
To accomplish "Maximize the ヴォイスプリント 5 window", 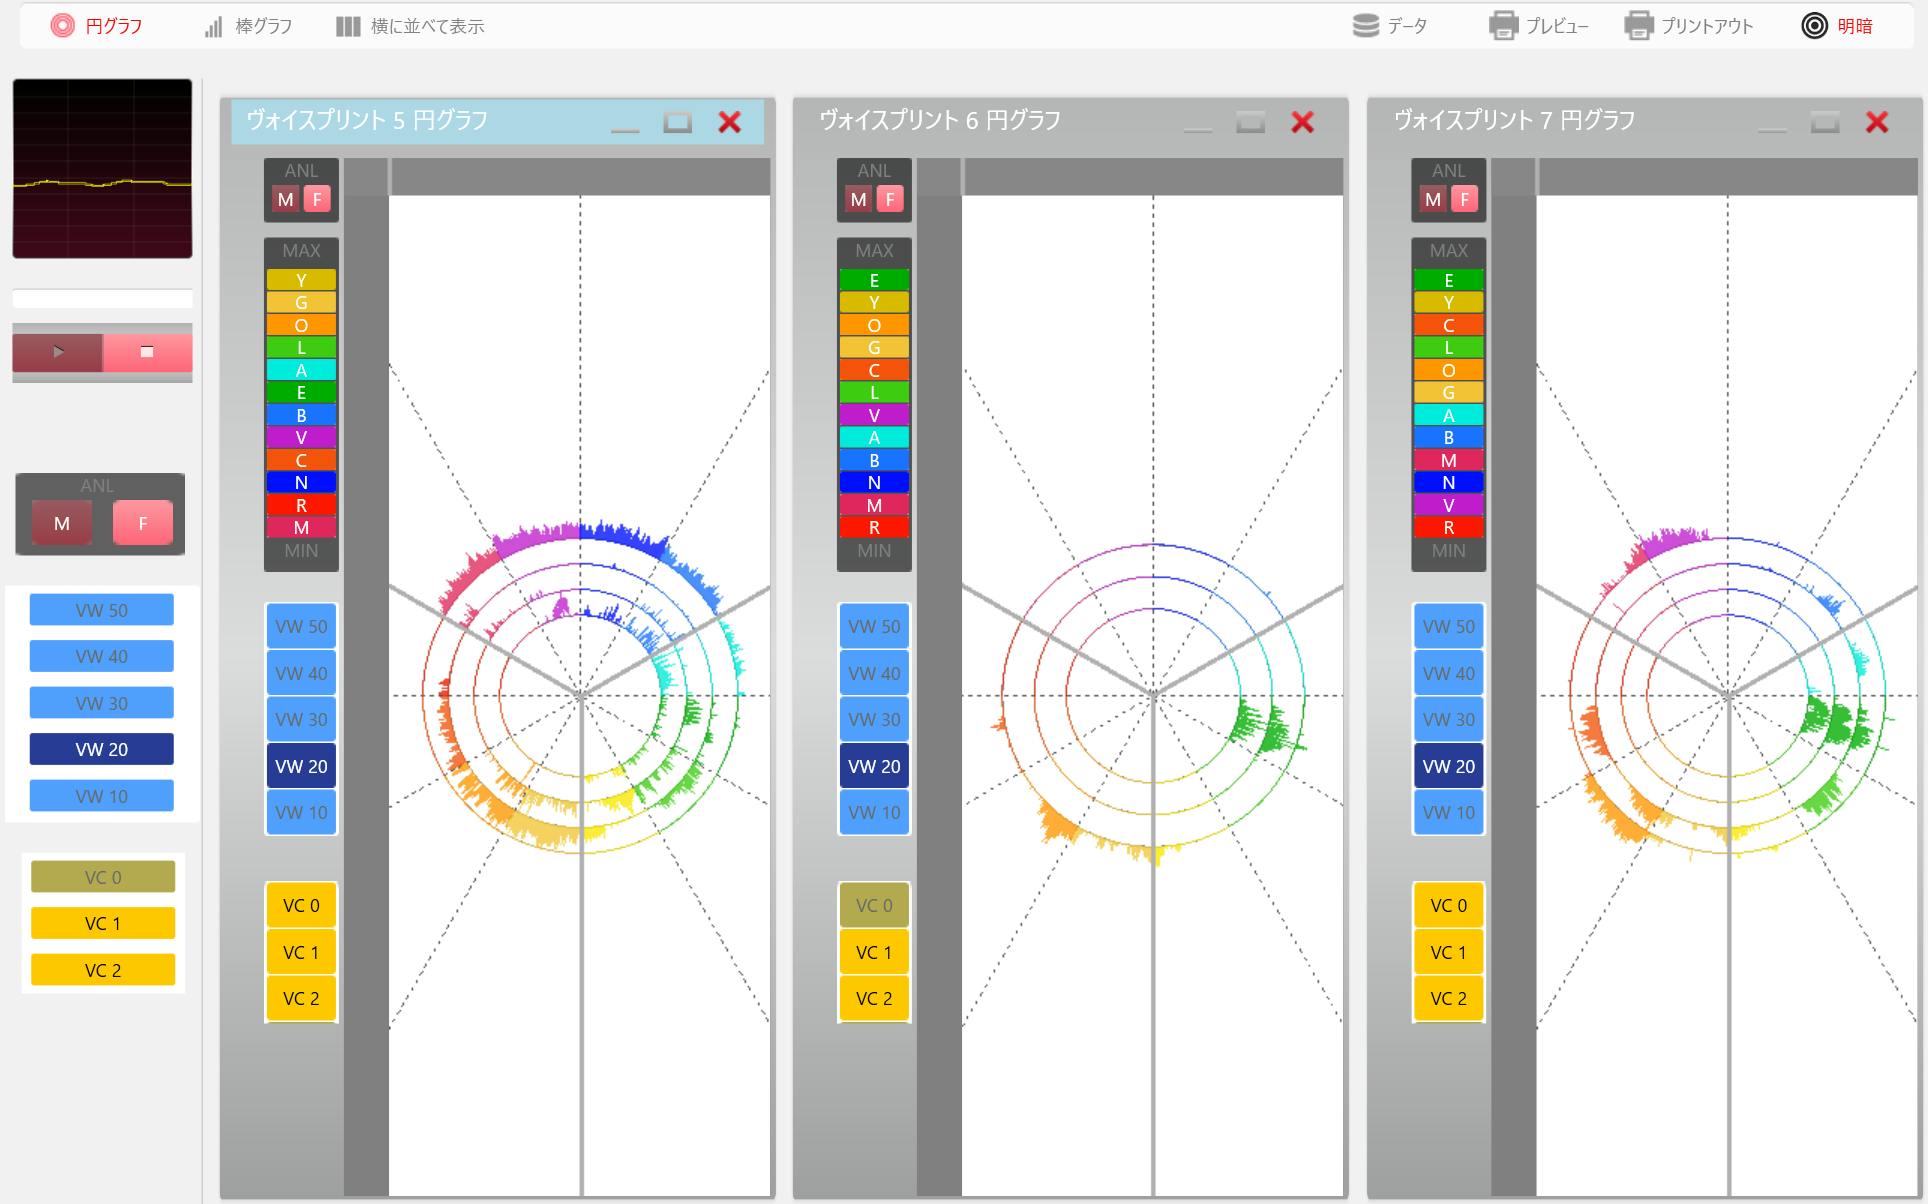I will [x=678, y=122].
